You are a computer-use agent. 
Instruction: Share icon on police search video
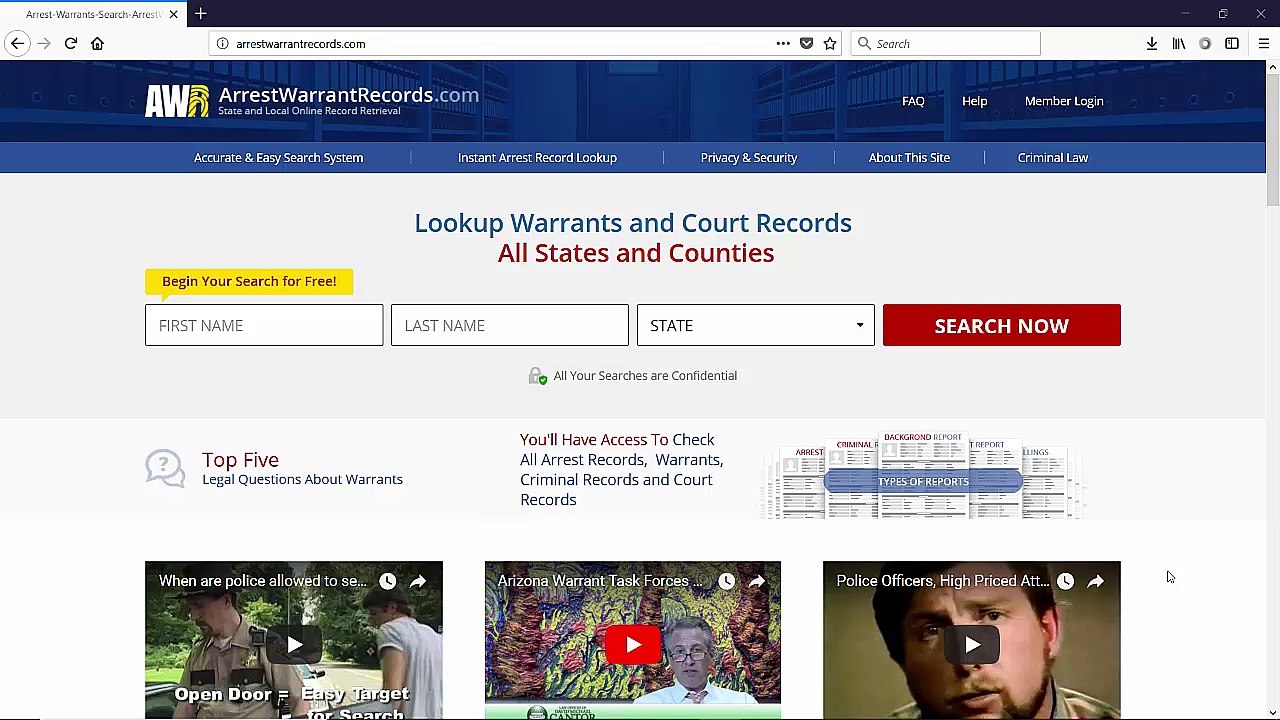pyautogui.click(x=418, y=581)
